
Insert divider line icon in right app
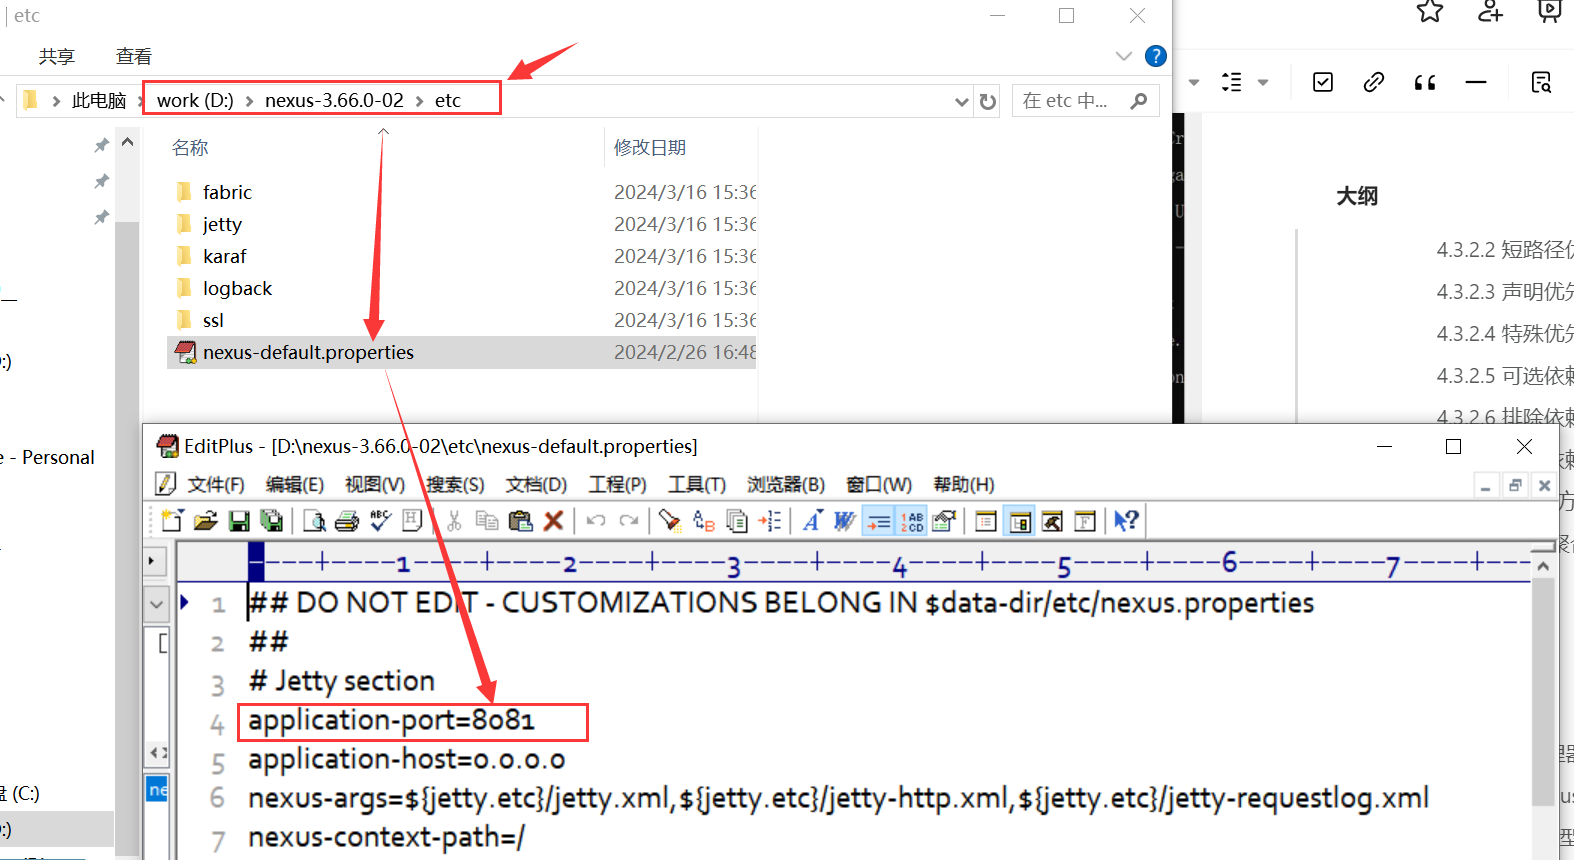(1476, 82)
